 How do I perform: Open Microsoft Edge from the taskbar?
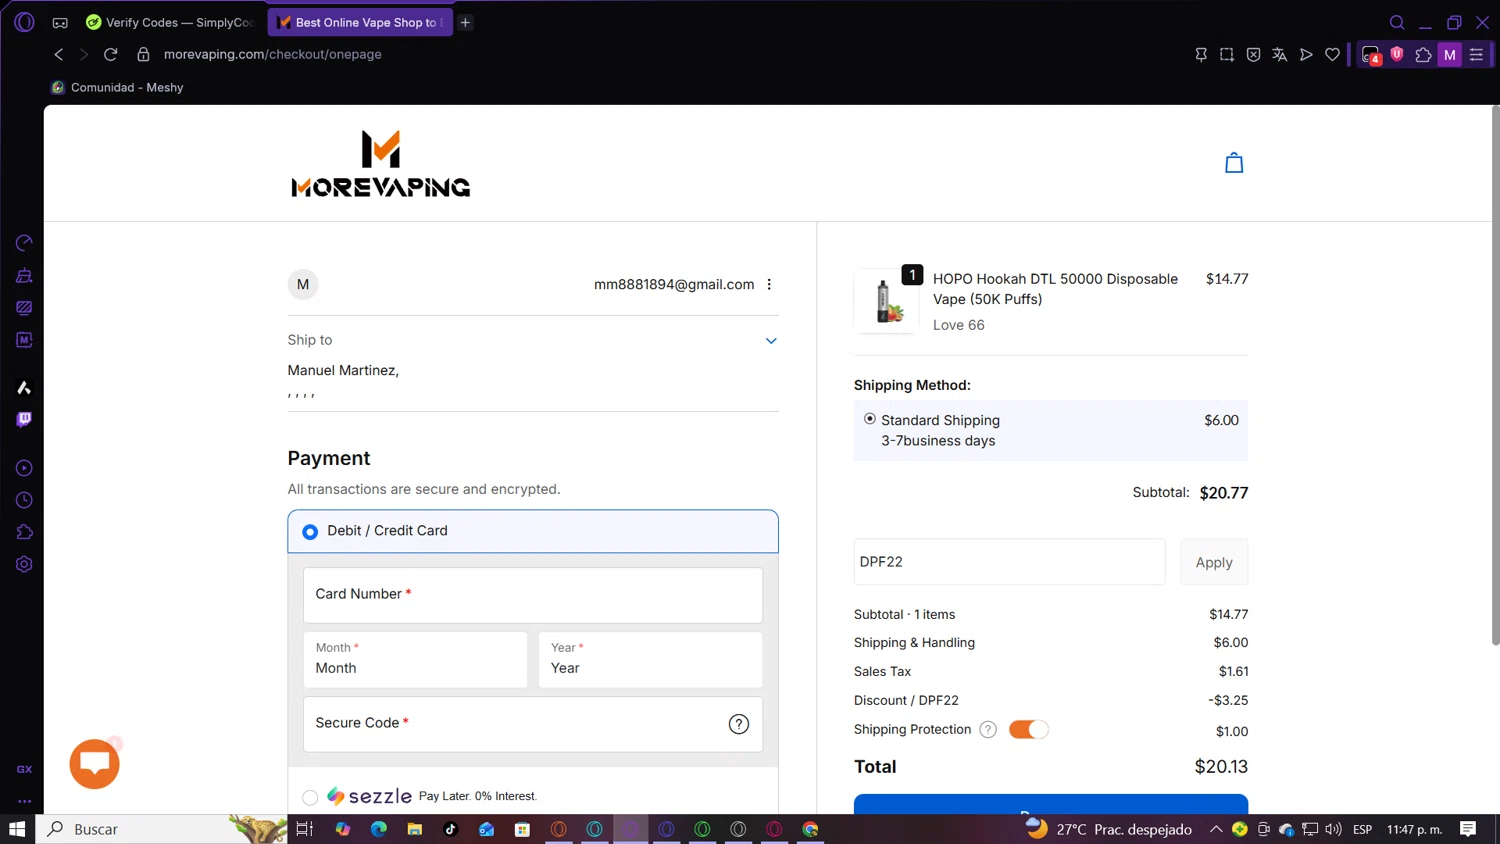378,829
